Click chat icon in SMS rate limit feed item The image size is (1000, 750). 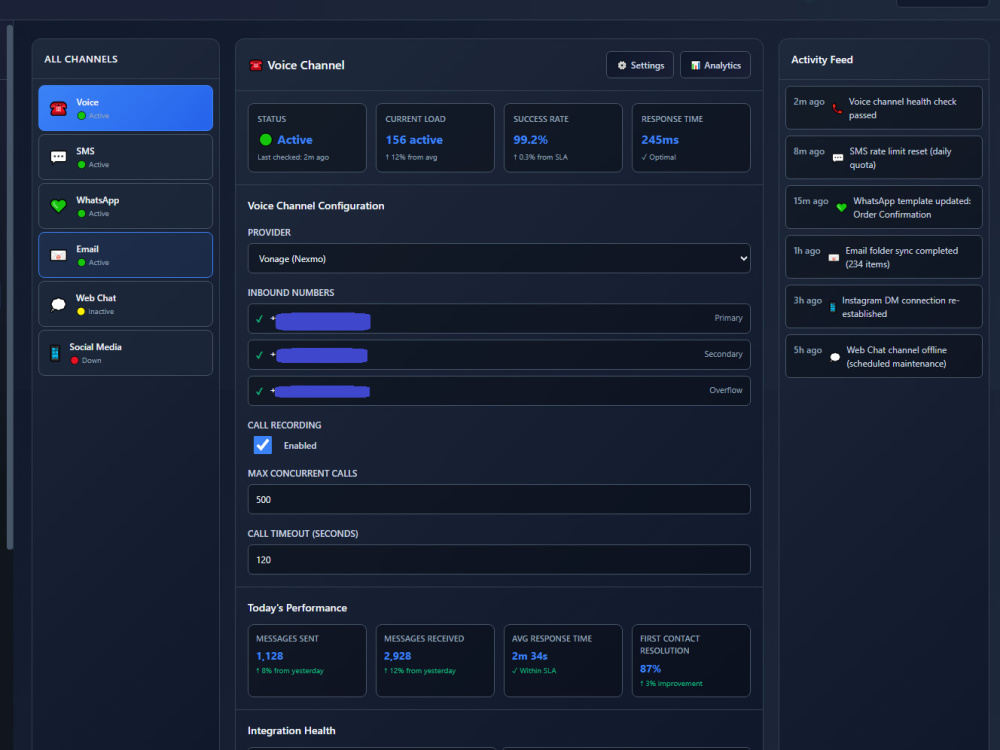tap(838, 158)
